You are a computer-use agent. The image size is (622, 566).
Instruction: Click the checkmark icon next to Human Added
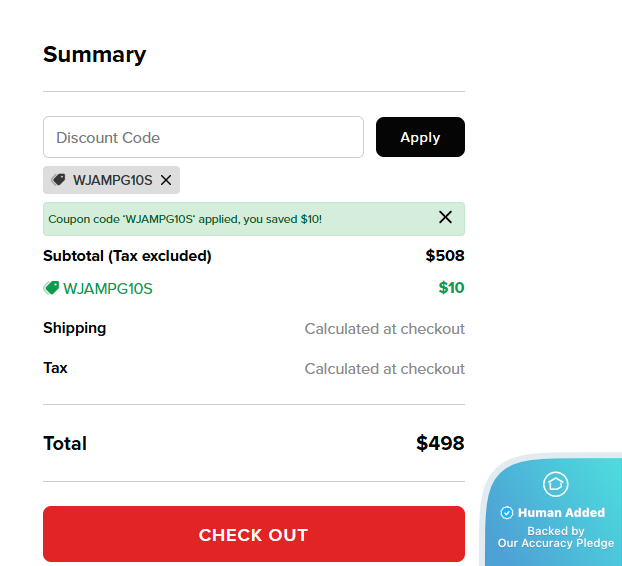click(x=507, y=513)
